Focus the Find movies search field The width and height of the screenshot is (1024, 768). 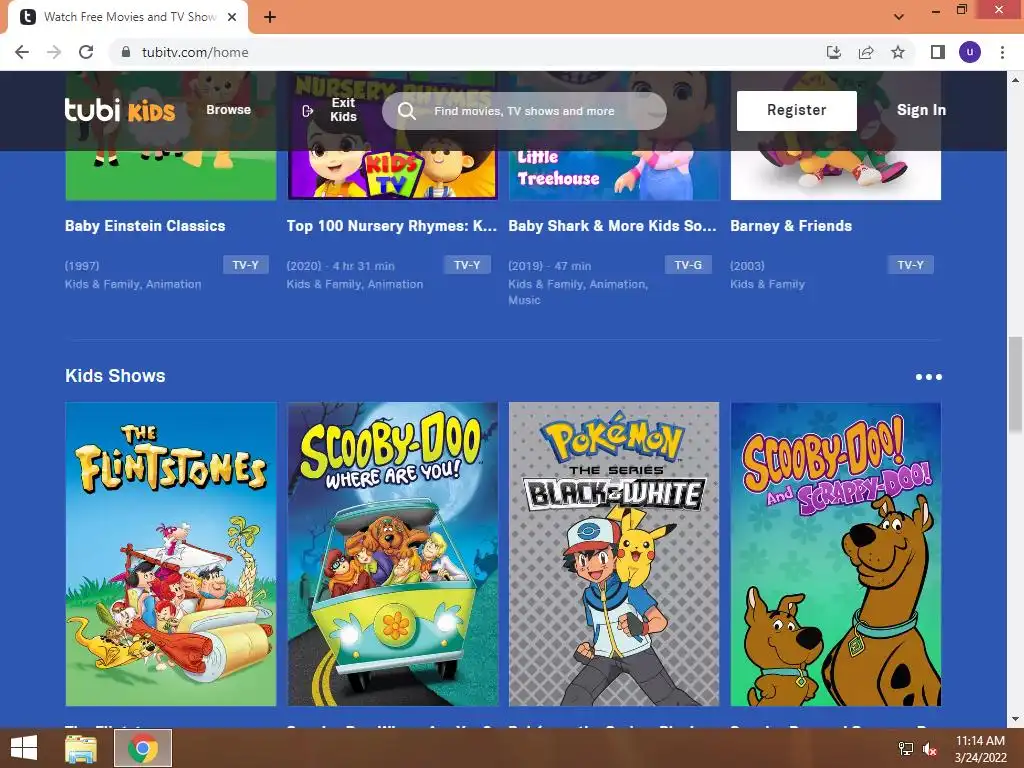coord(524,111)
